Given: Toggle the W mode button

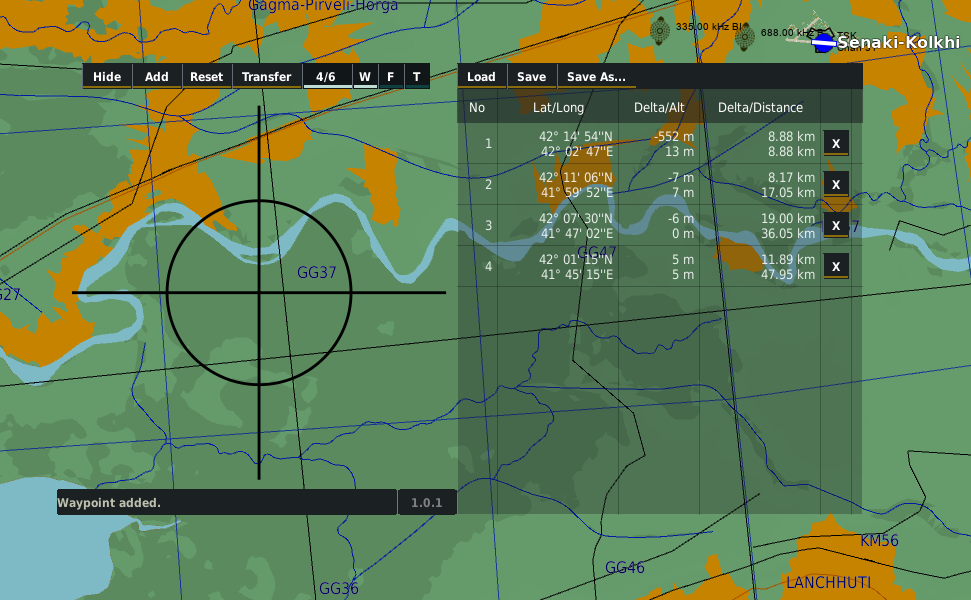Looking at the screenshot, I should tap(365, 77).
